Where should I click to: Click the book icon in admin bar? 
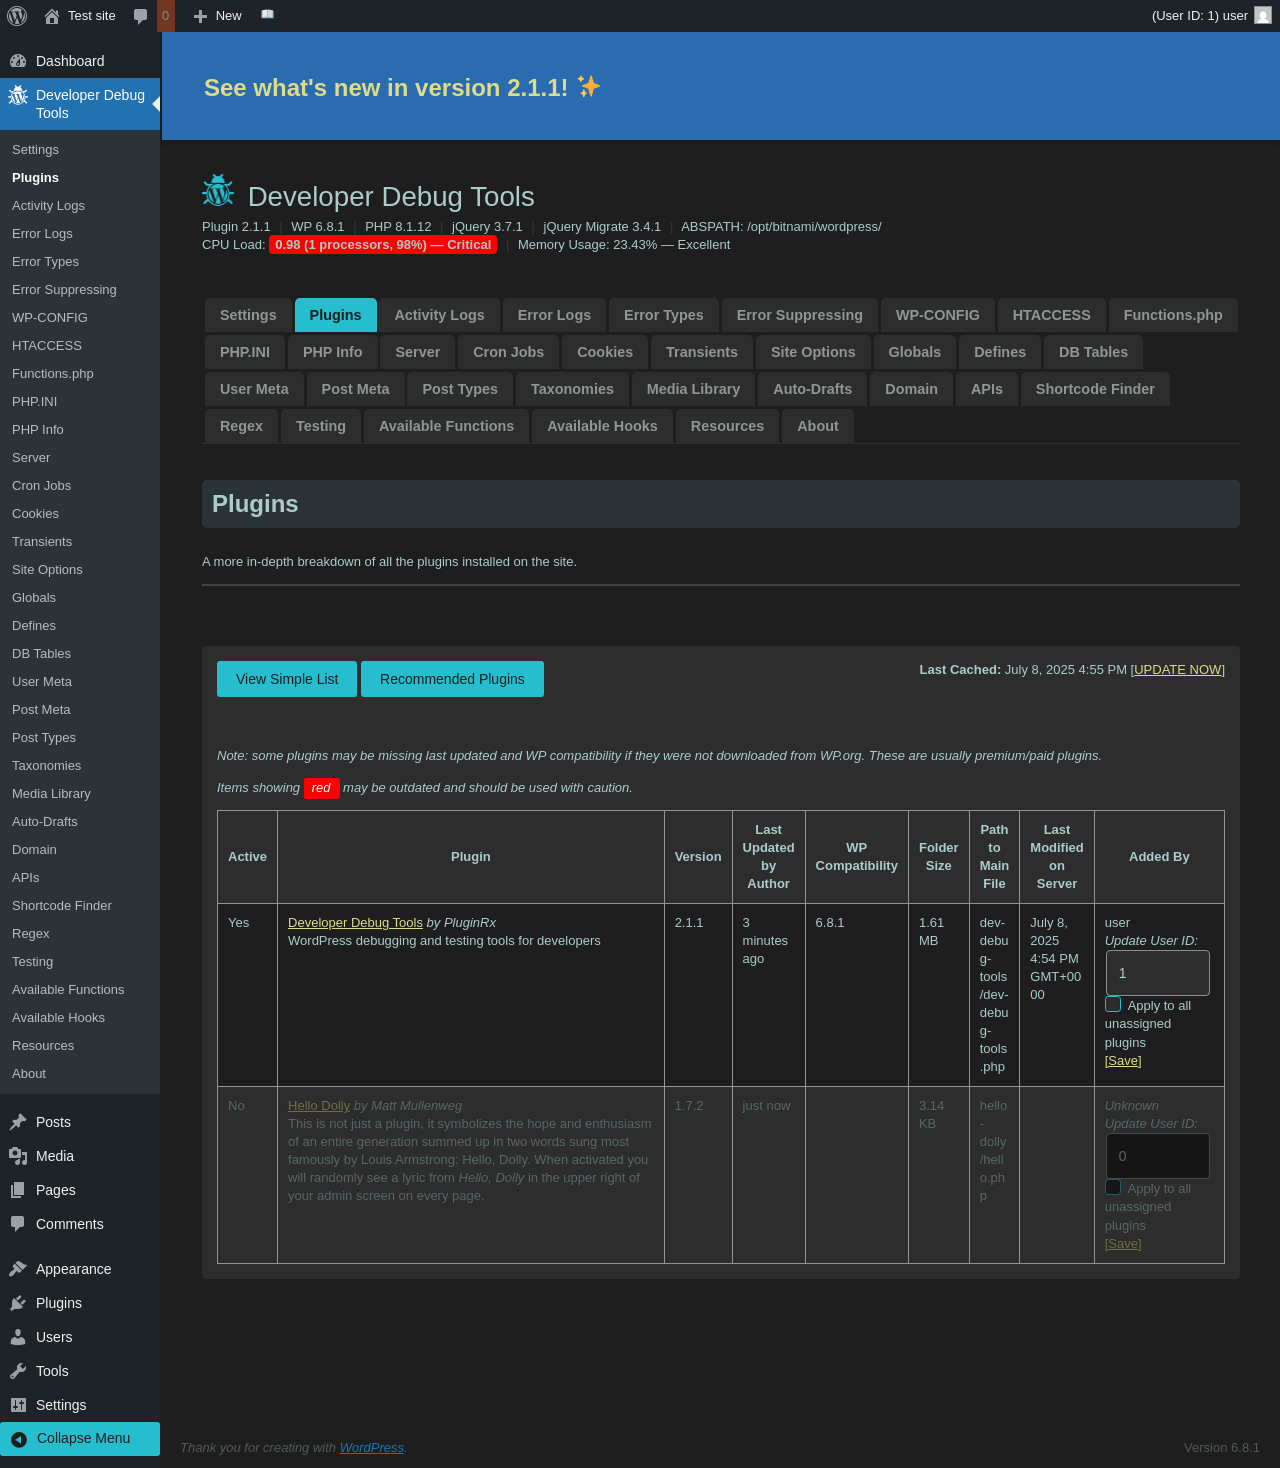pyautogui.click(x=267, y=15)
